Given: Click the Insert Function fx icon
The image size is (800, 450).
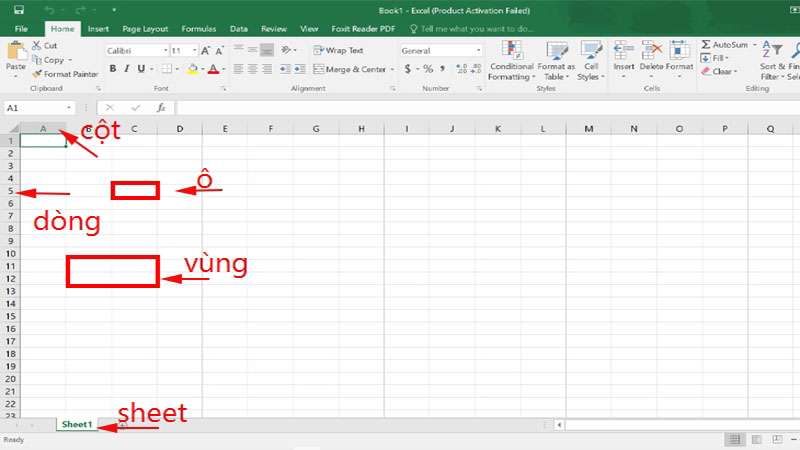Looking at the screenshot, I should click(x=161, y=108).
